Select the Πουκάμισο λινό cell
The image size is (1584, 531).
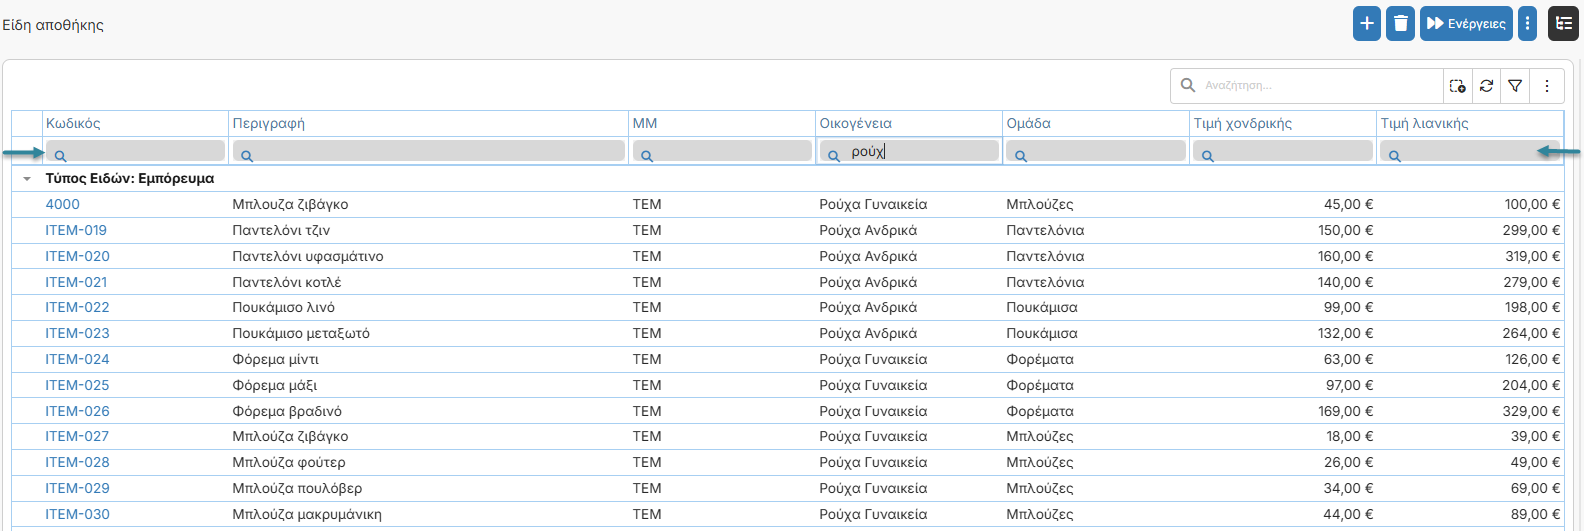click(429, 307)
